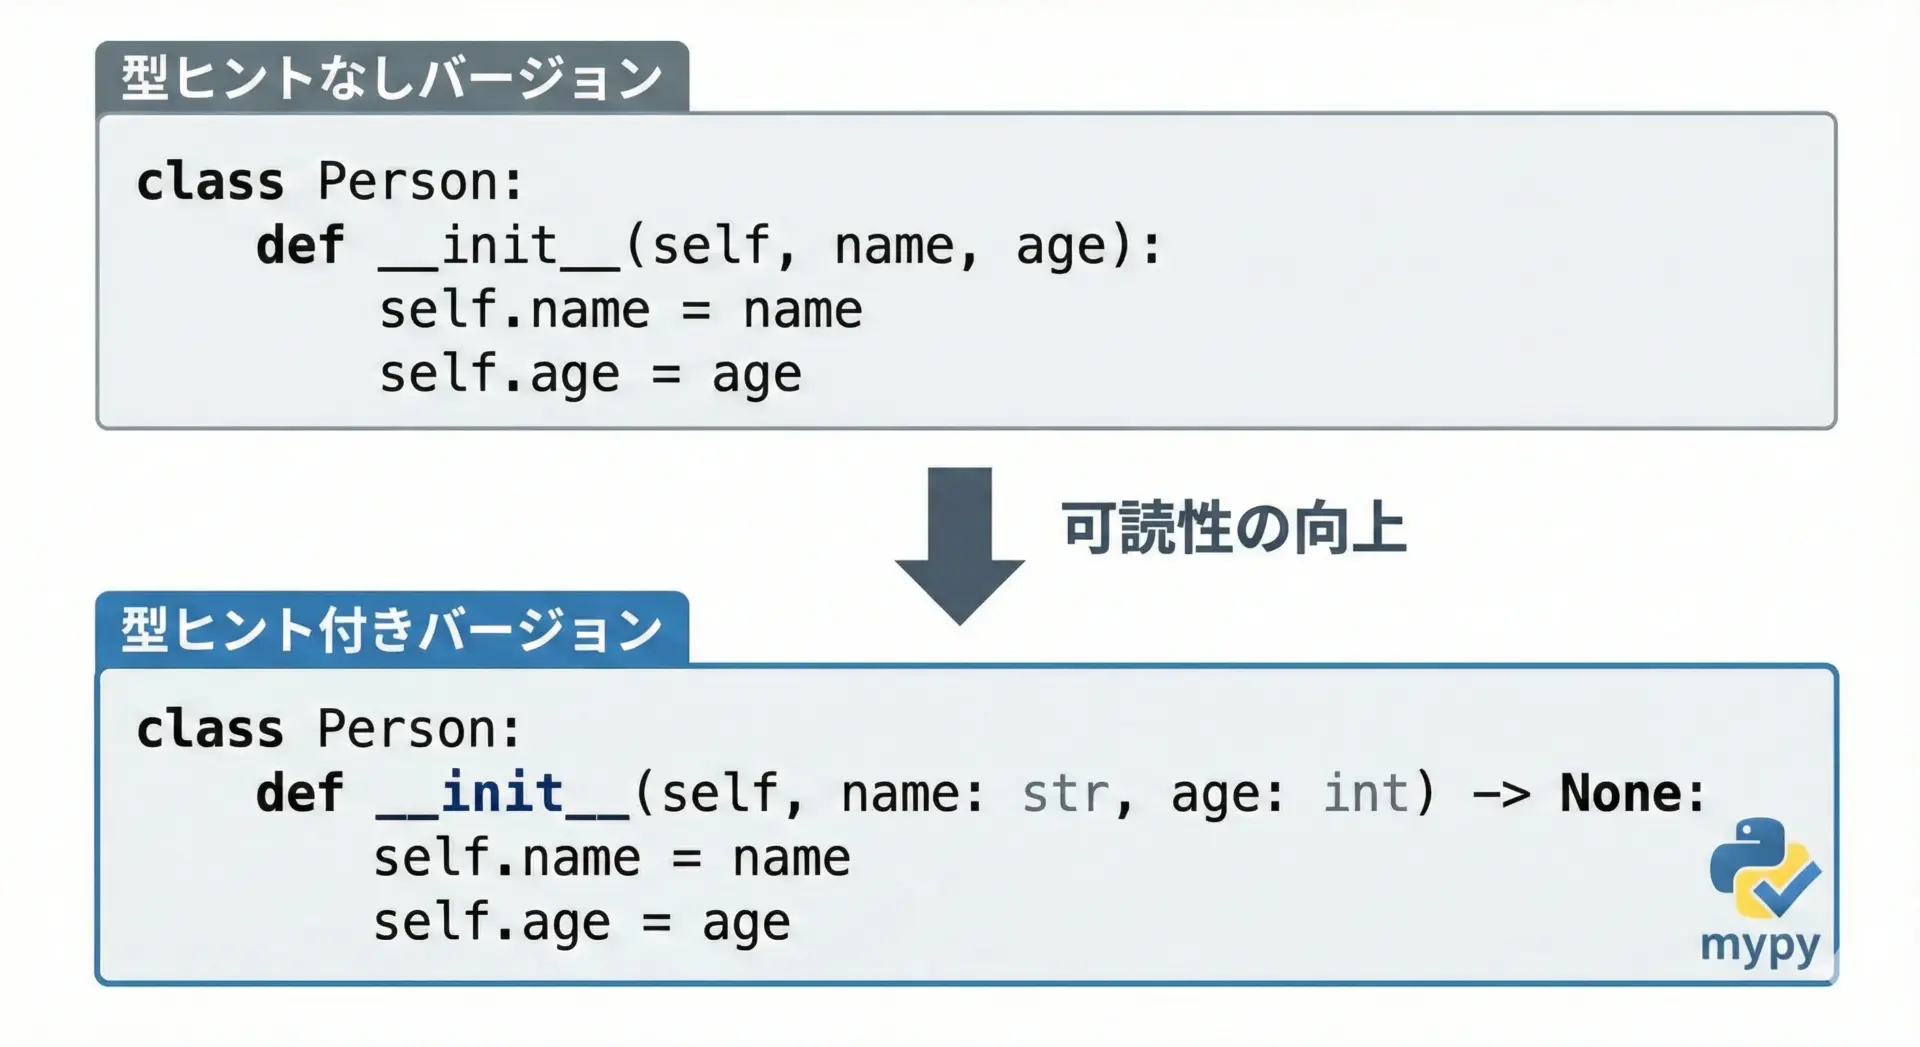Click the 可読性の向上 label

(1233, 528)
